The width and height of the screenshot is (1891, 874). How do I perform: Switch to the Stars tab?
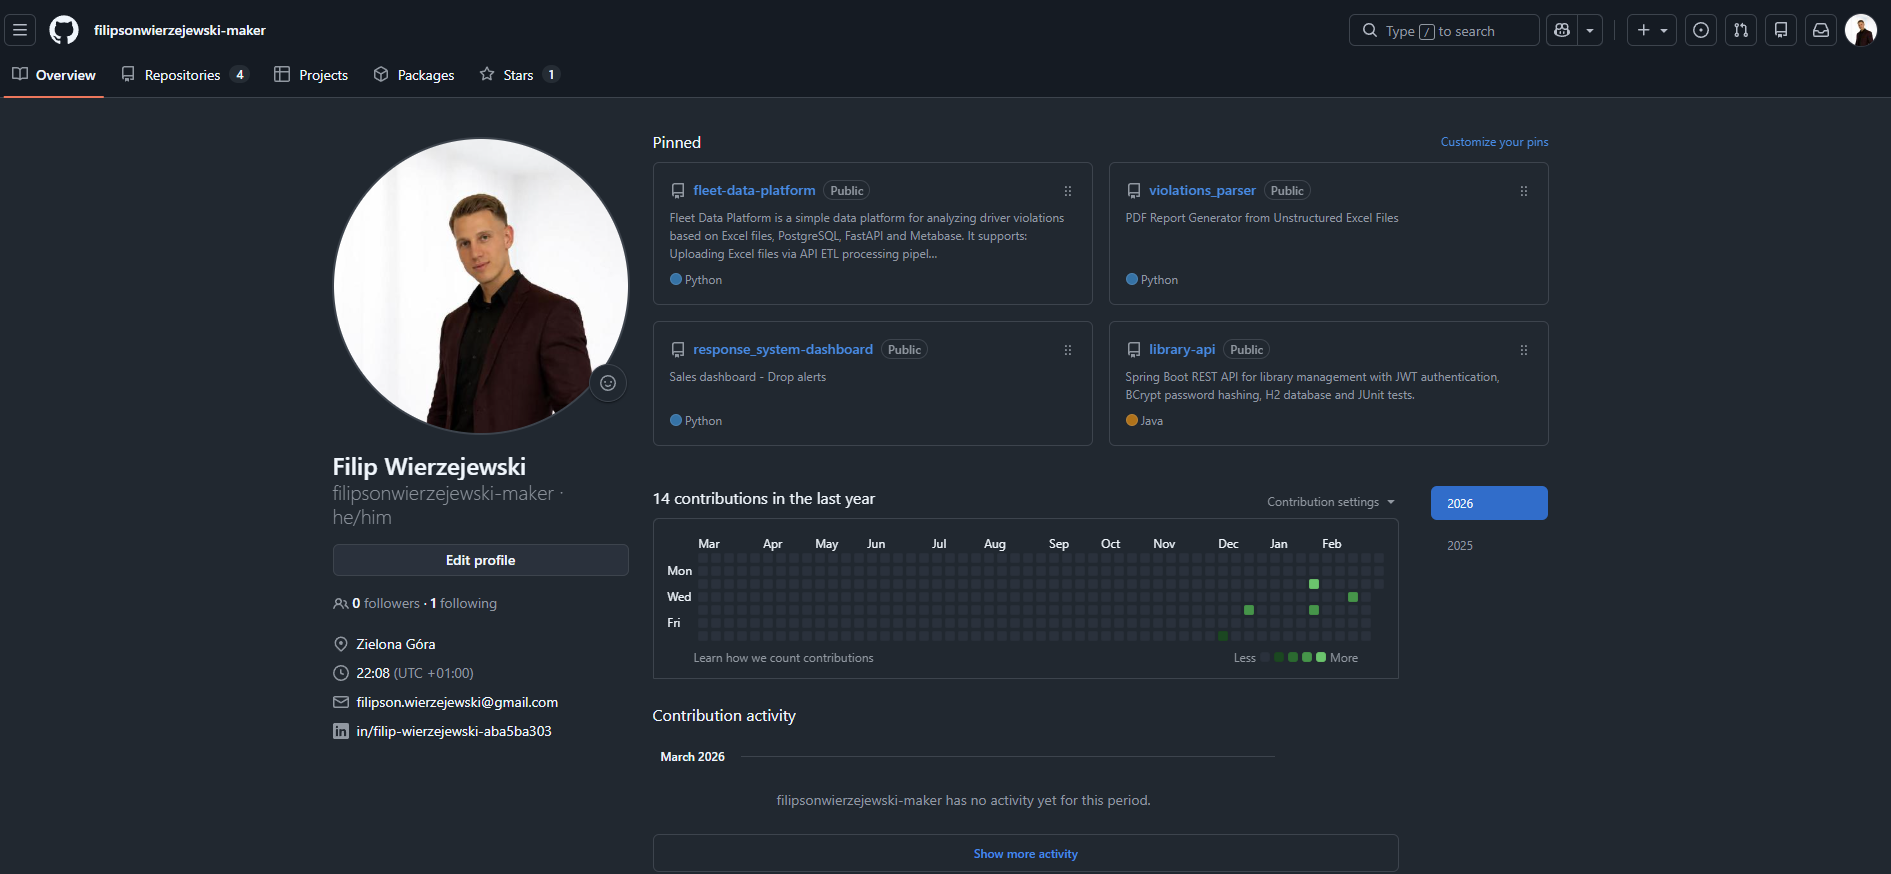519,75
